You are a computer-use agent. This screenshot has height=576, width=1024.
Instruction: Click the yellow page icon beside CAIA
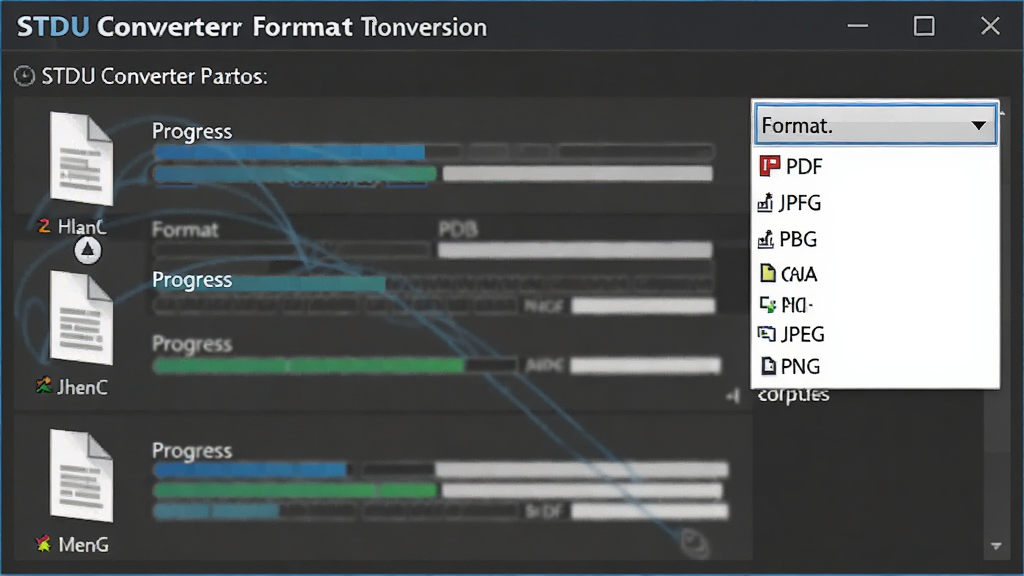768,273
